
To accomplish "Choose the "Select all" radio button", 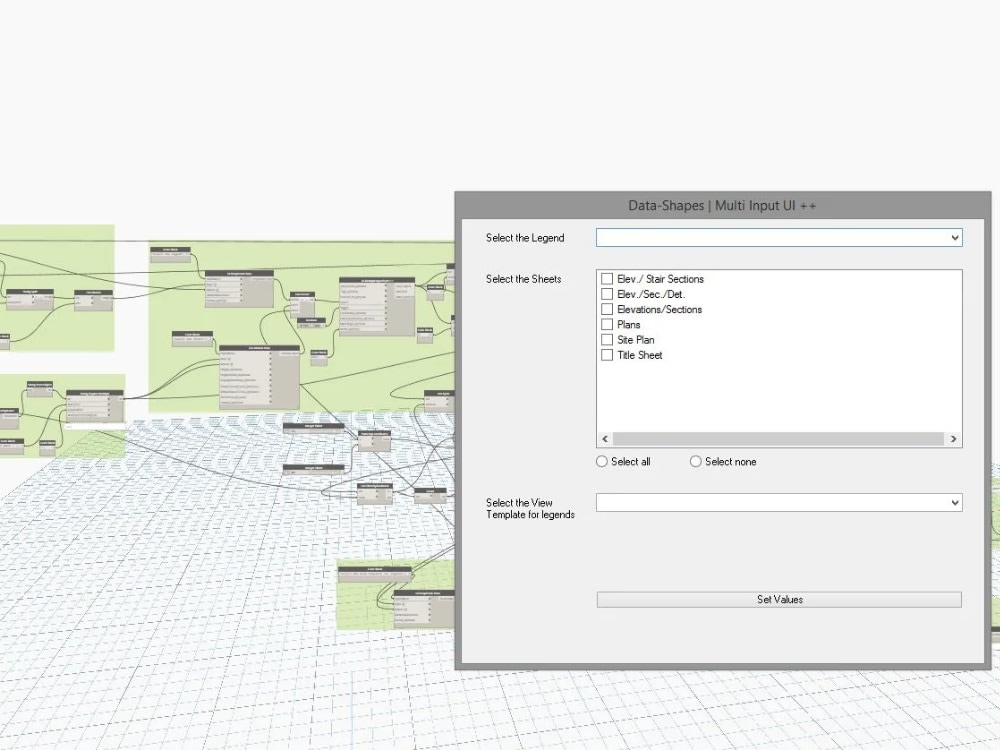I will coord(601,461).
